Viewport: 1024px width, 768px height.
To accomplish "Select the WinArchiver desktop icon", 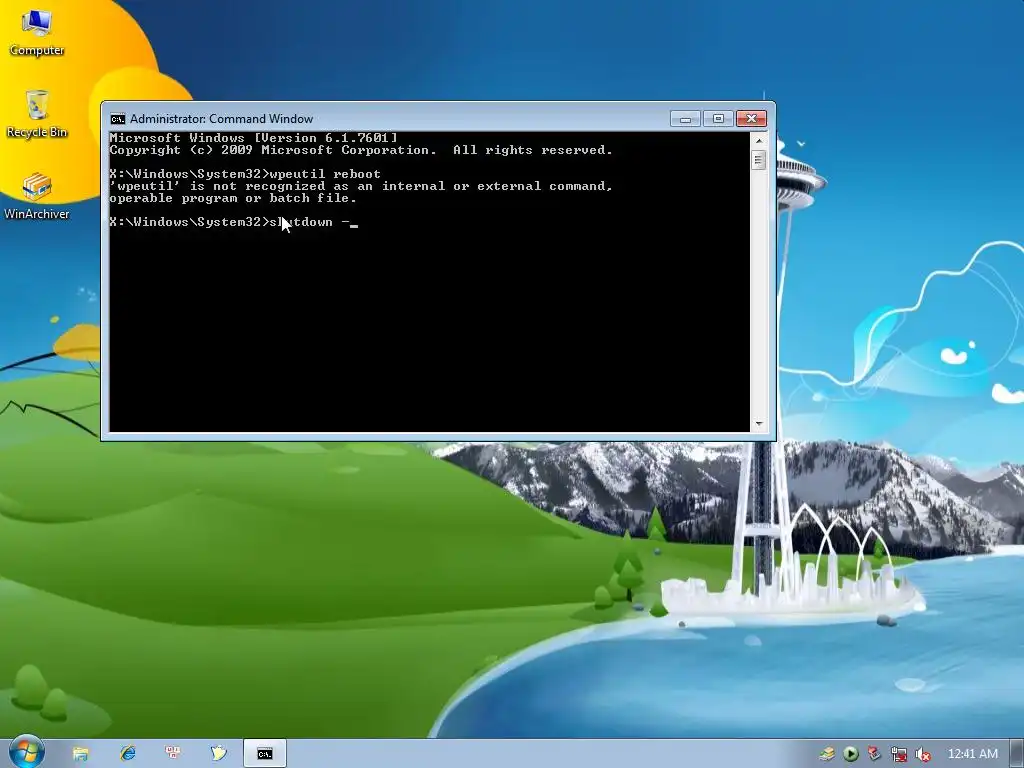I will pos(37,196).
